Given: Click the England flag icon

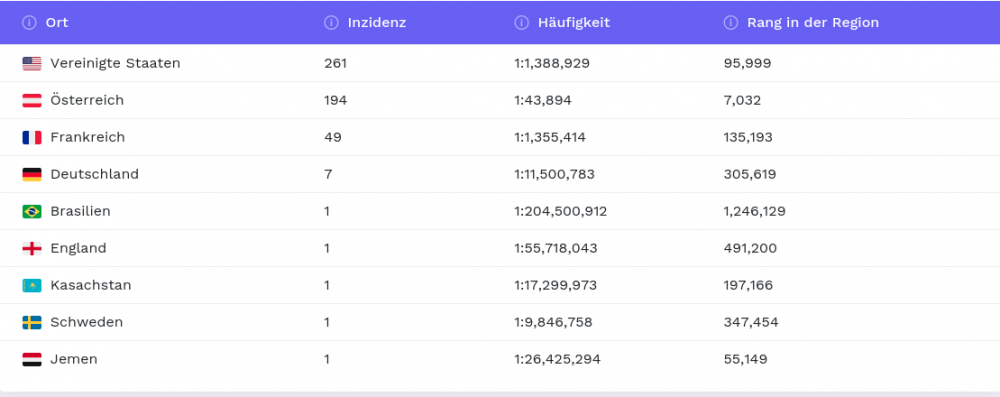Looking at the screenshot, I should [32, 248].
